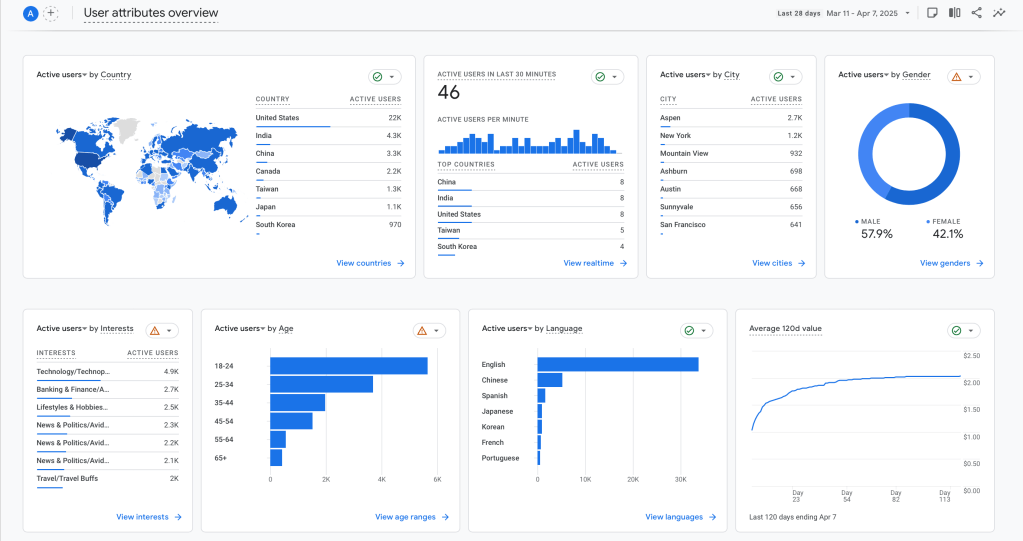Click warning status icon on Gender card

click(955, 77)
